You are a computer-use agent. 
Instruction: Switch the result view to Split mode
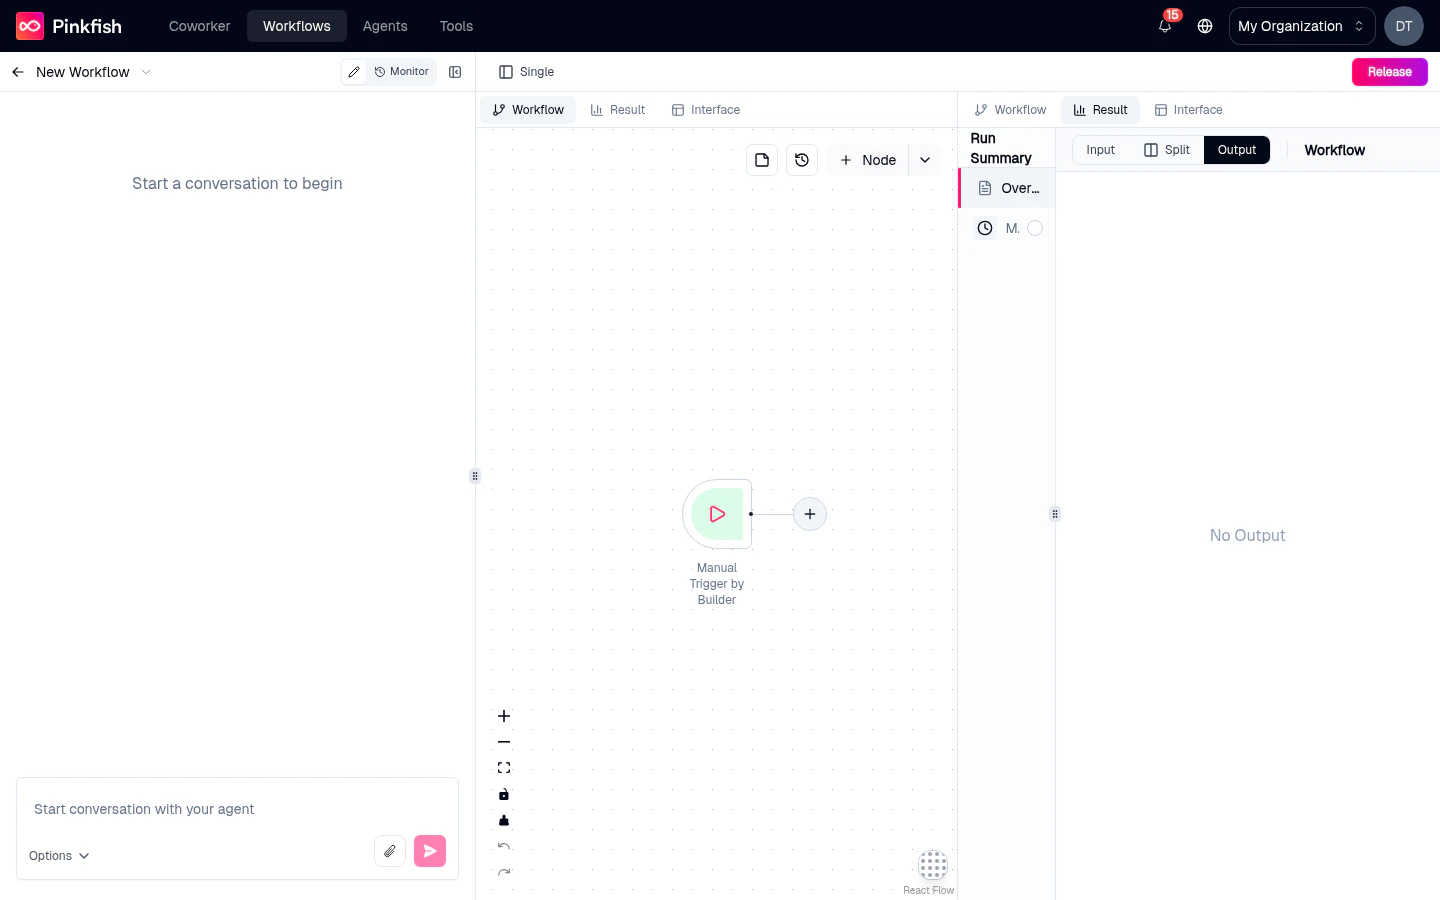(x=1167, y=150)
